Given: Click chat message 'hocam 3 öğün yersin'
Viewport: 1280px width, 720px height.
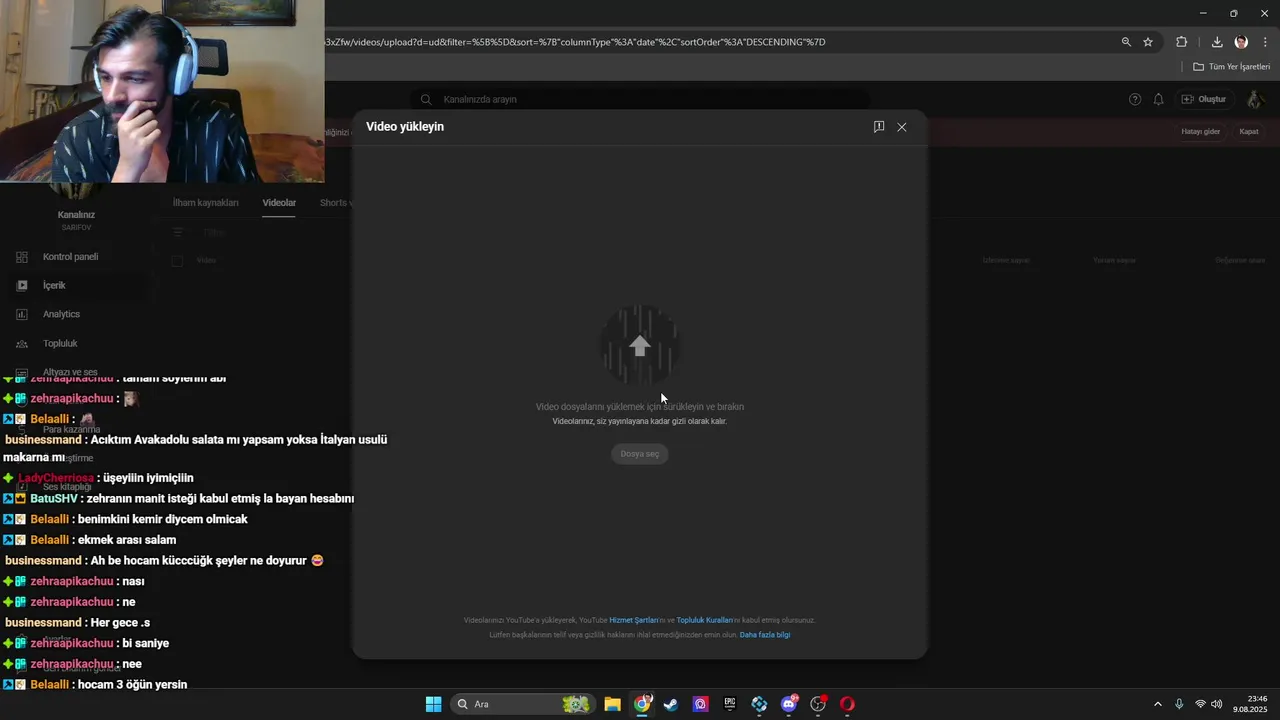Looking at the screenshot, I should [132, 685].
